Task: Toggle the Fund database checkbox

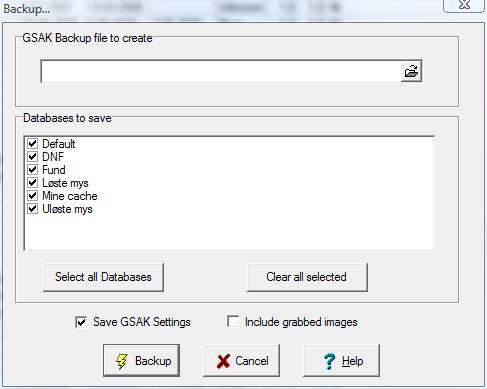Action: (32, 169)
